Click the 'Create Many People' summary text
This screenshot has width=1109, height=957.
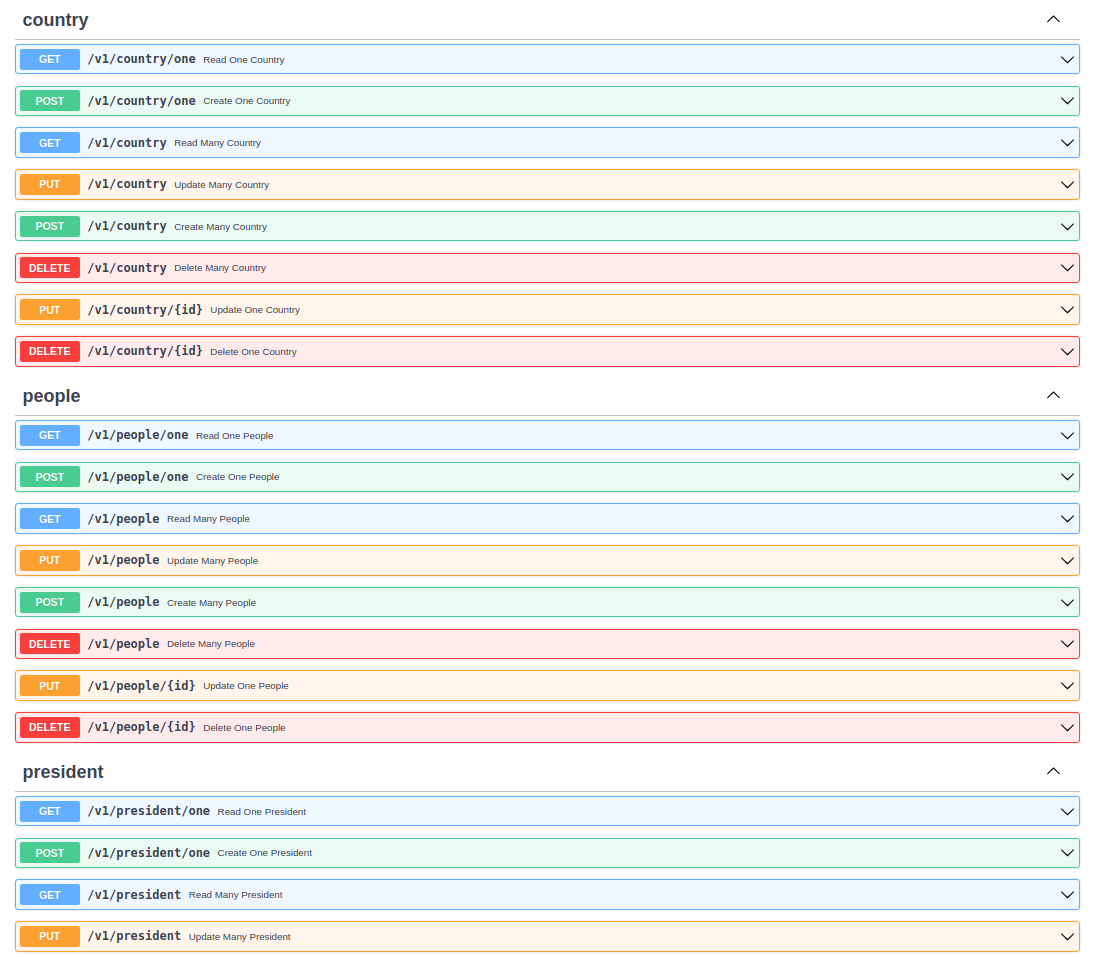point(211,603)
